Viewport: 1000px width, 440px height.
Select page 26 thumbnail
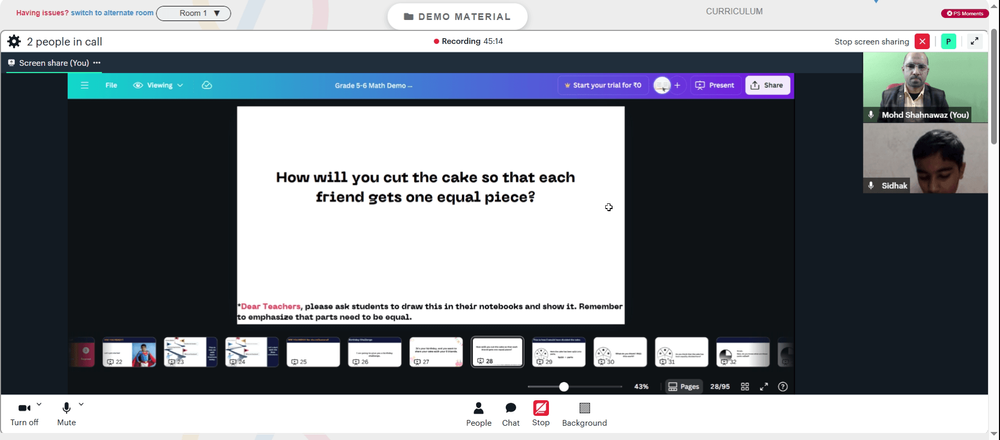click(375, 352)
